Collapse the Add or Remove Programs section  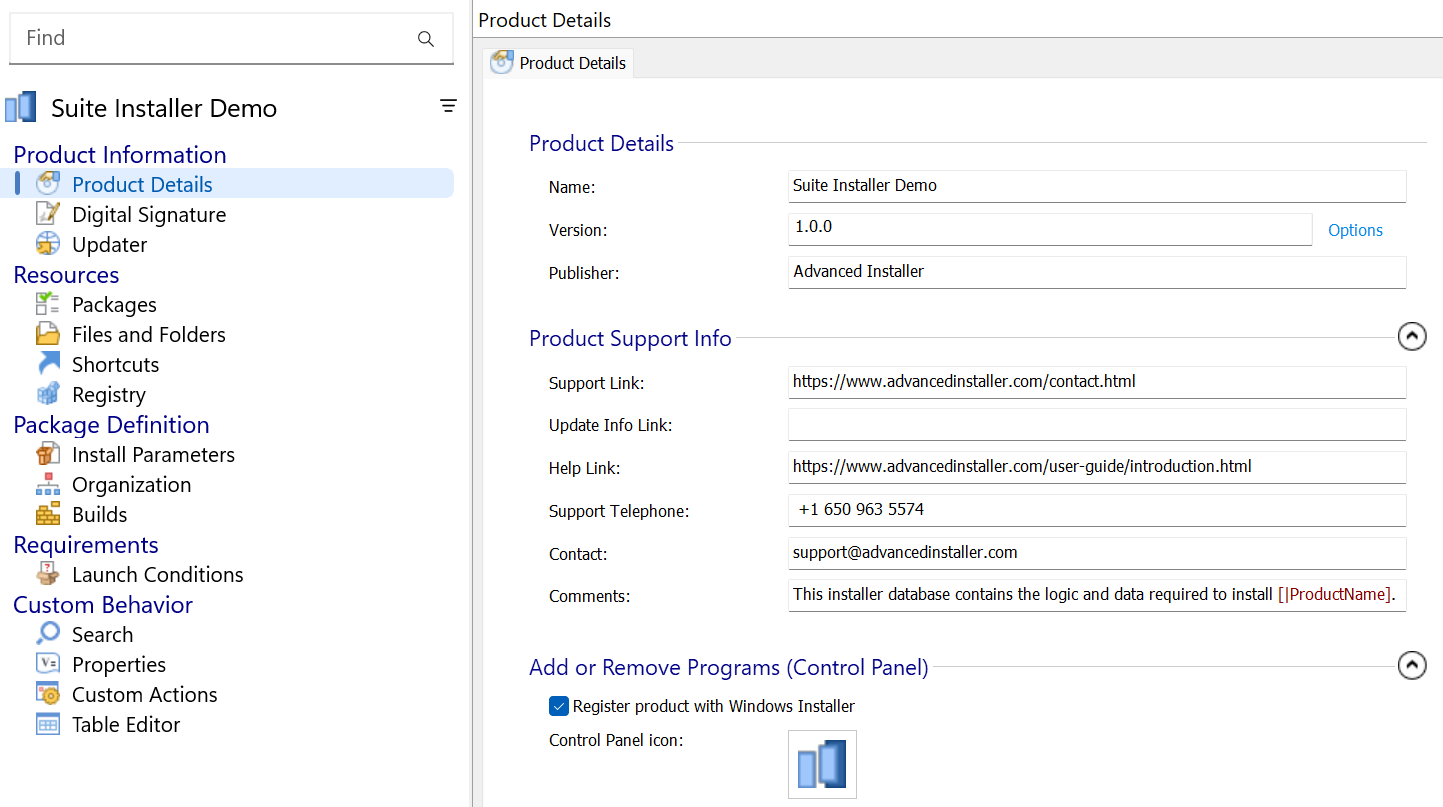coord(1412,665)
